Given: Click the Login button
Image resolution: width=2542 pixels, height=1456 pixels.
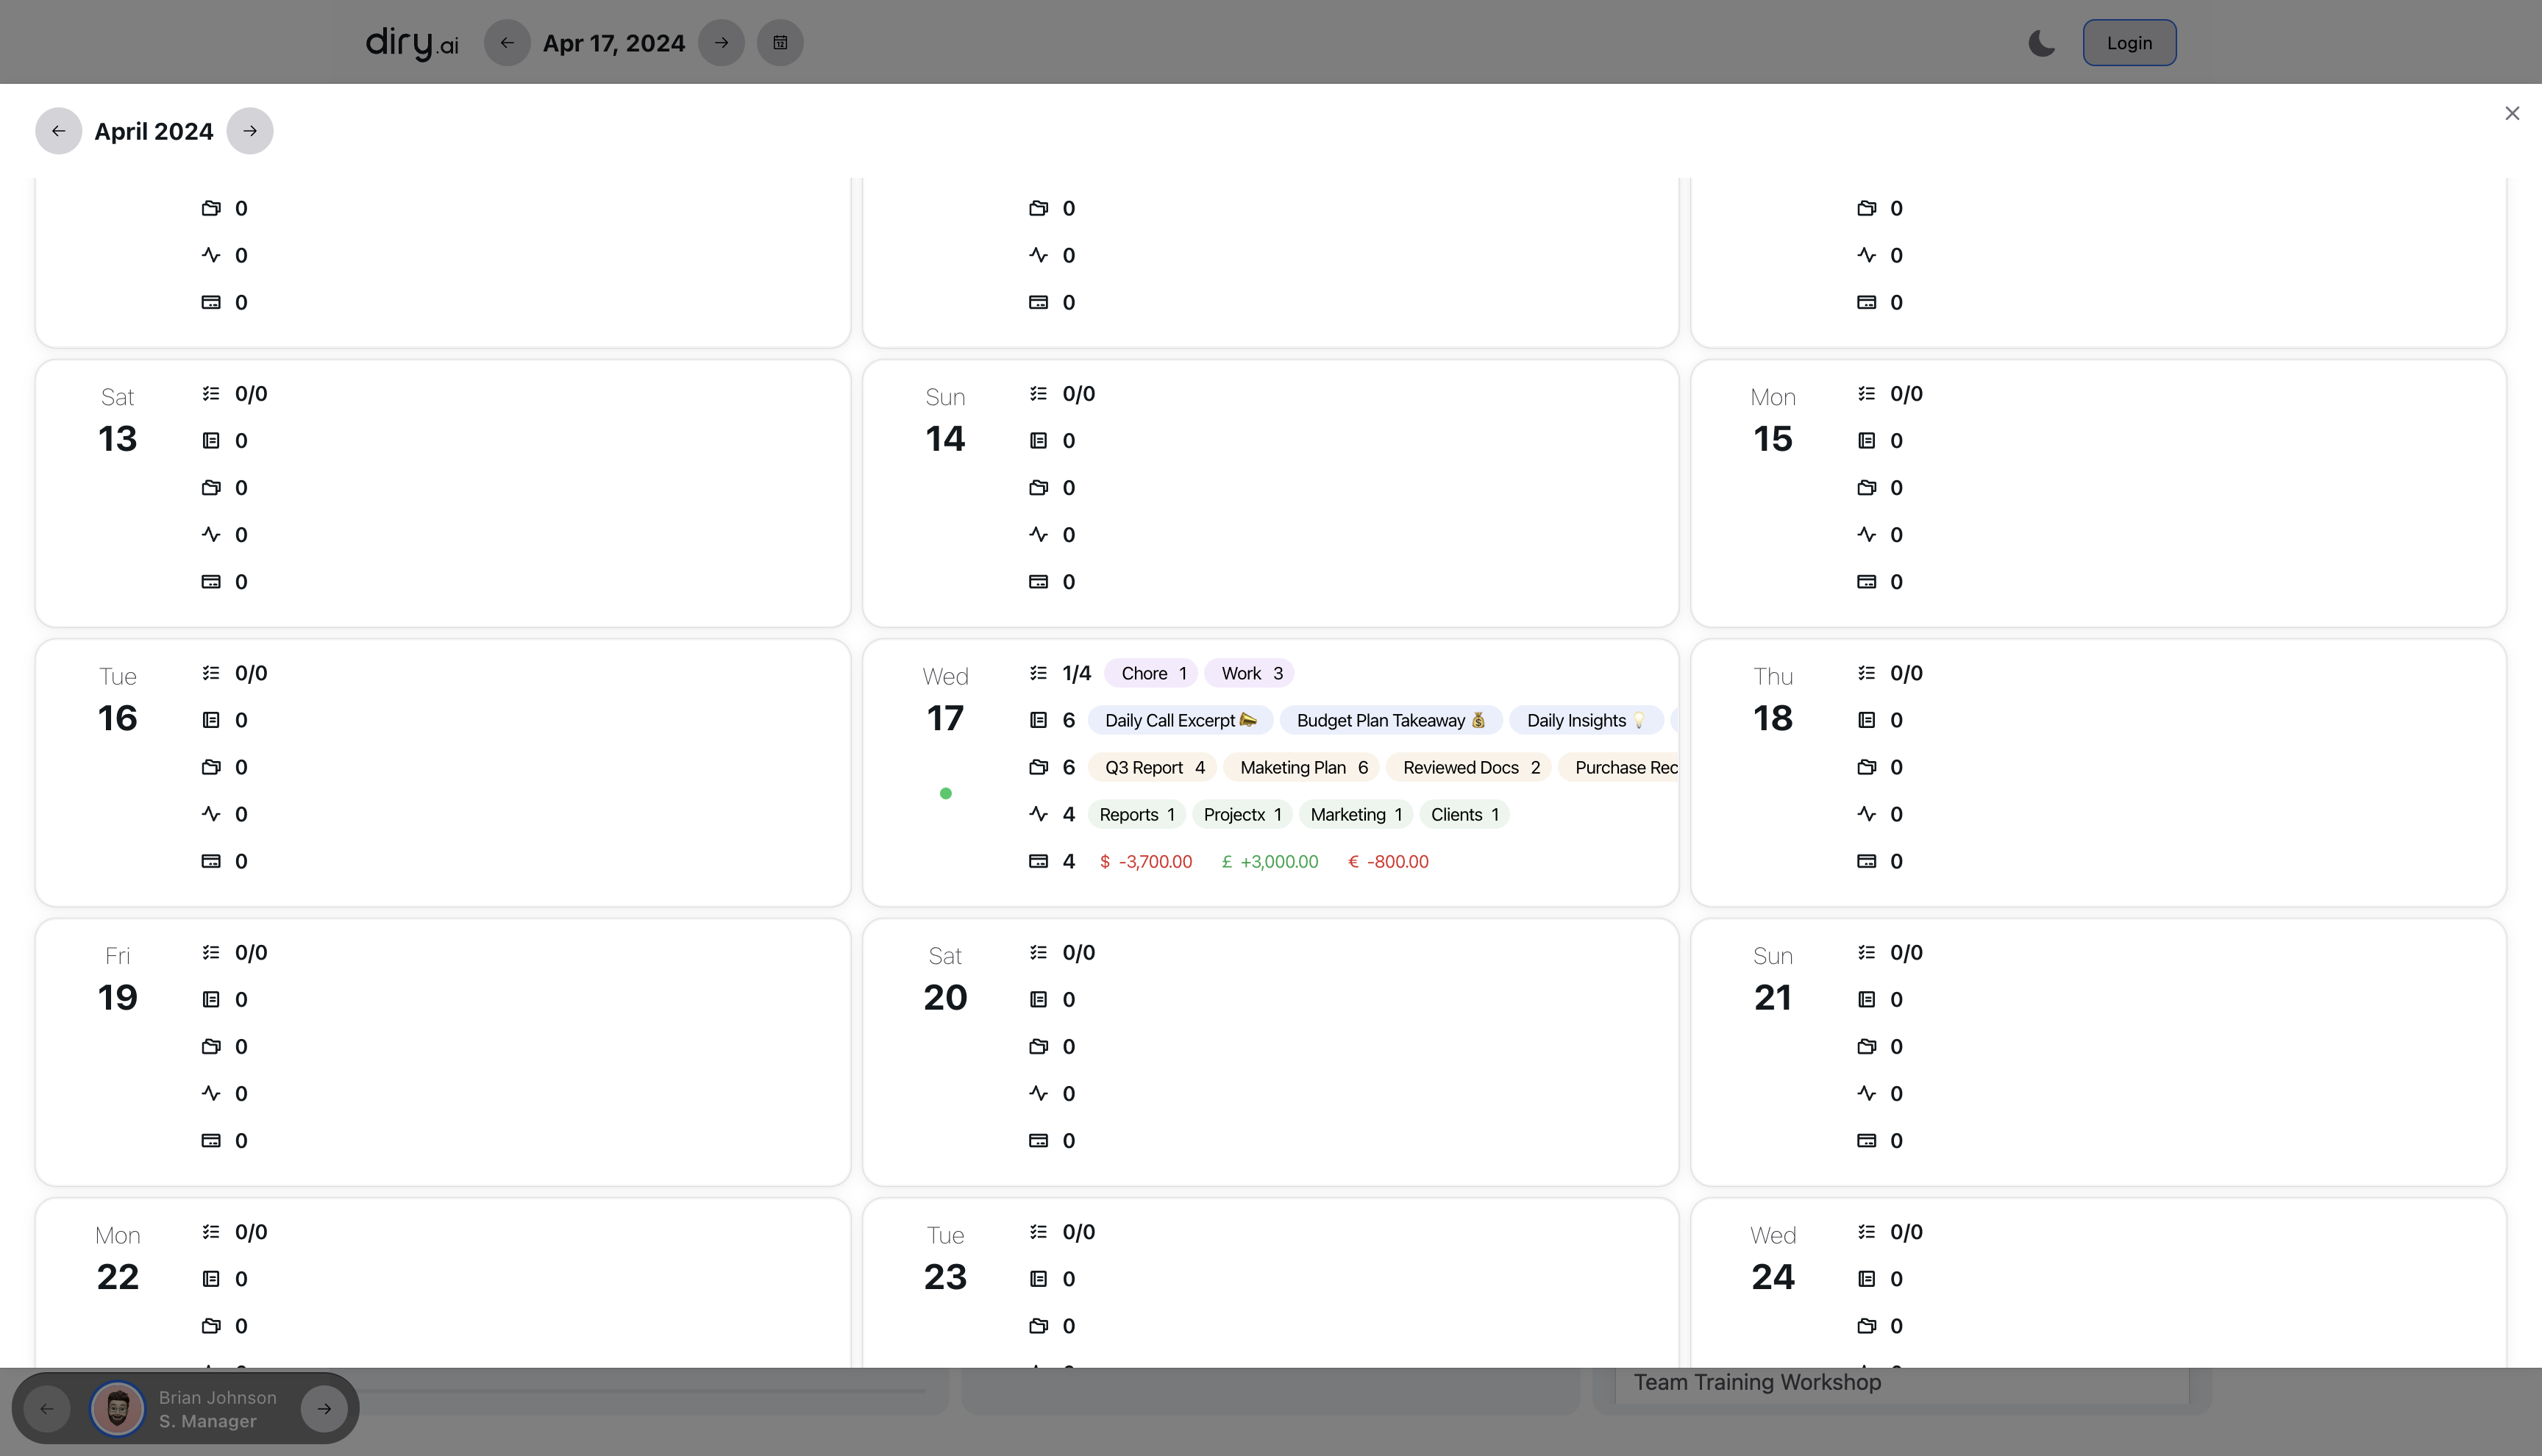Looking at the screenshot, I should coord(2129,43).
